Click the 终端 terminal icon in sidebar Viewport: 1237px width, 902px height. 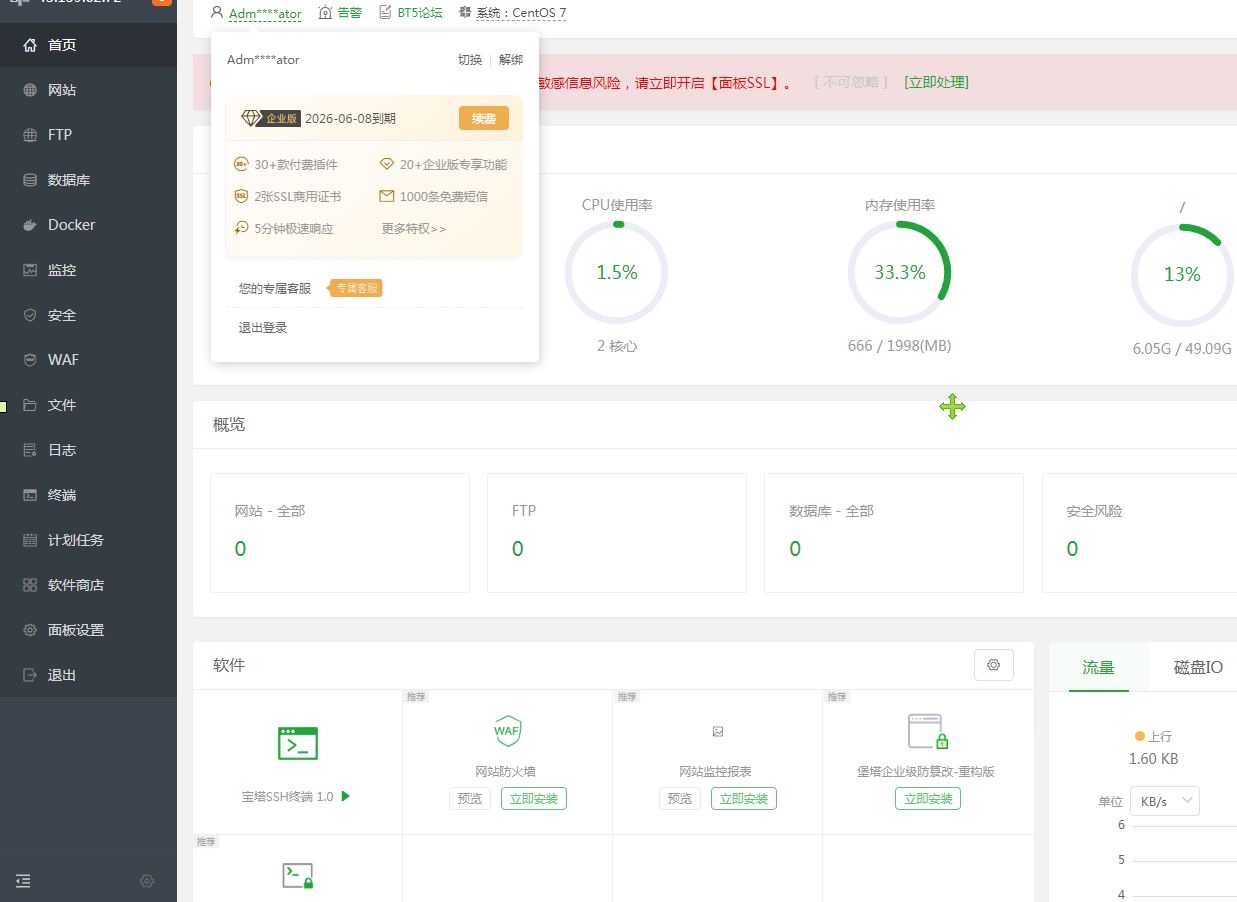(30, 495)
